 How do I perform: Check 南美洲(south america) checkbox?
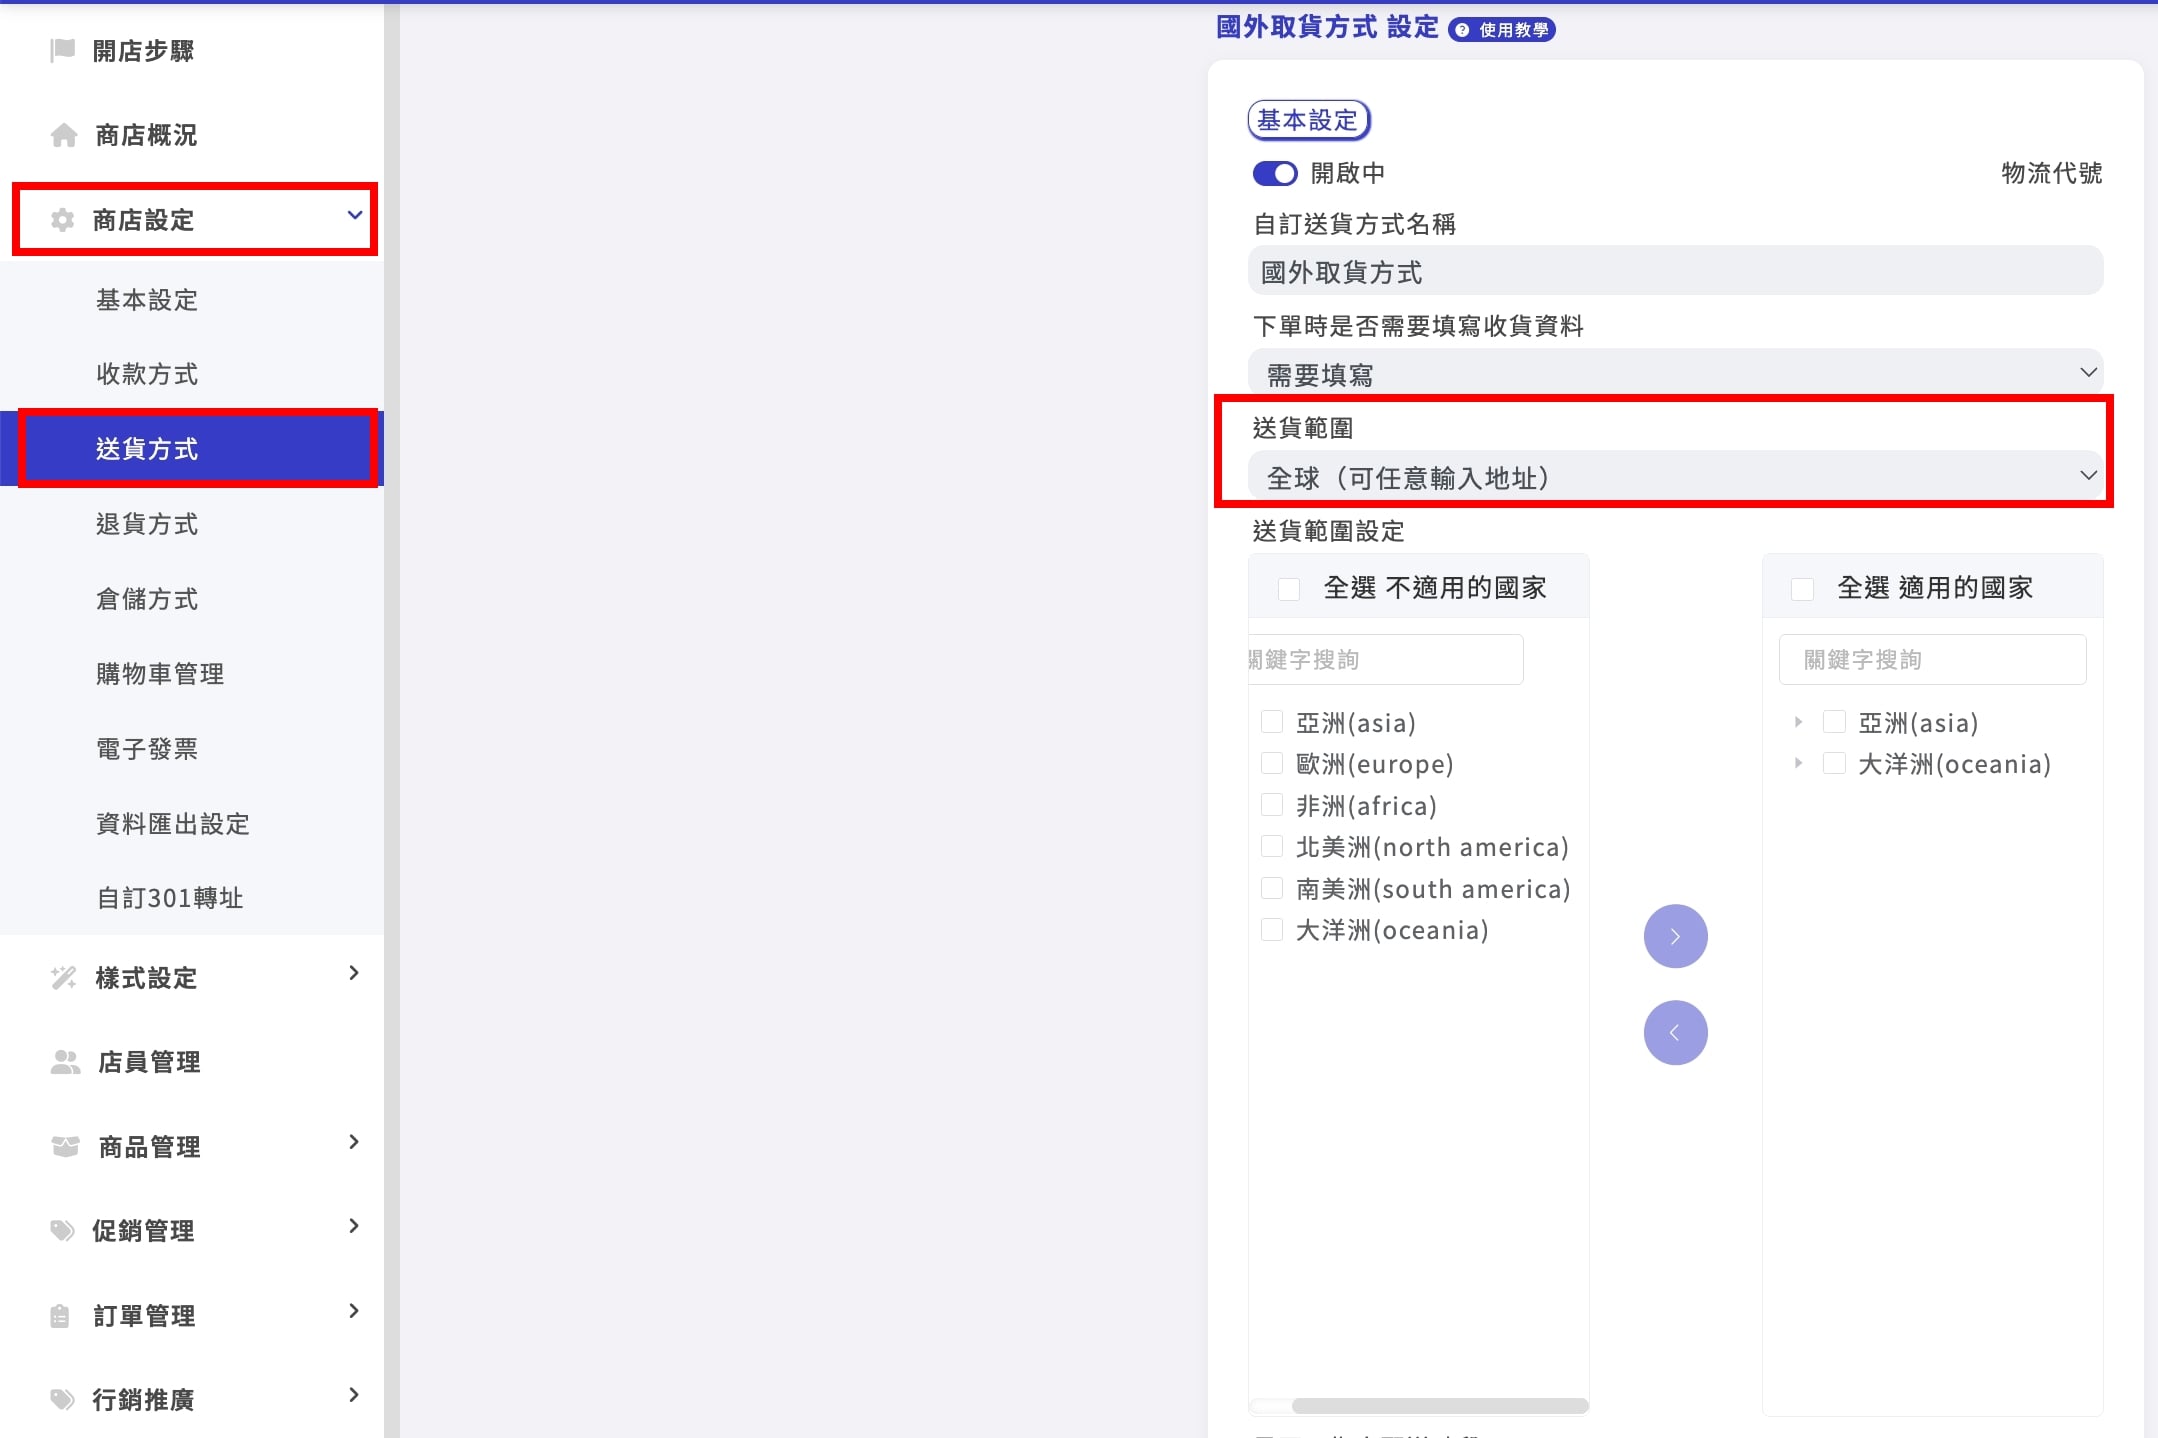(1272, 888)
